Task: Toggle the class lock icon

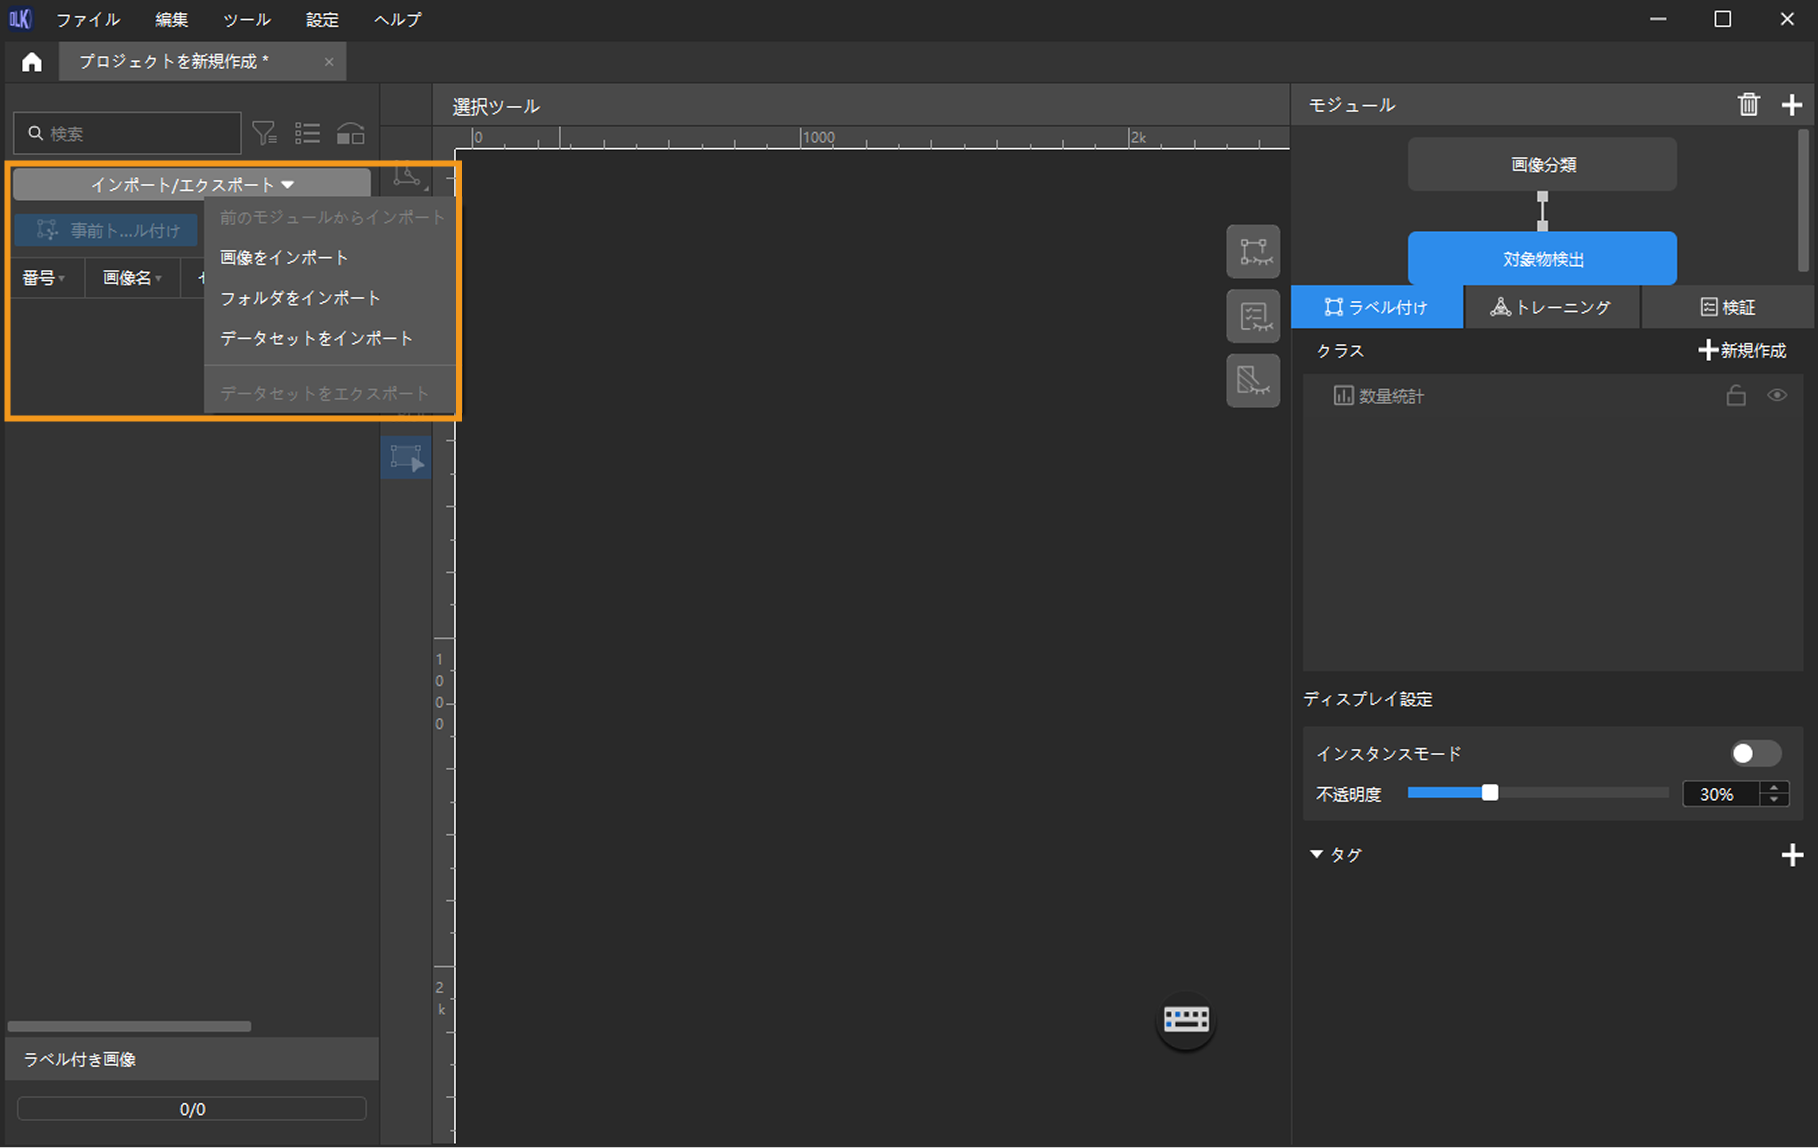Action: click(x=1736, y=396)
